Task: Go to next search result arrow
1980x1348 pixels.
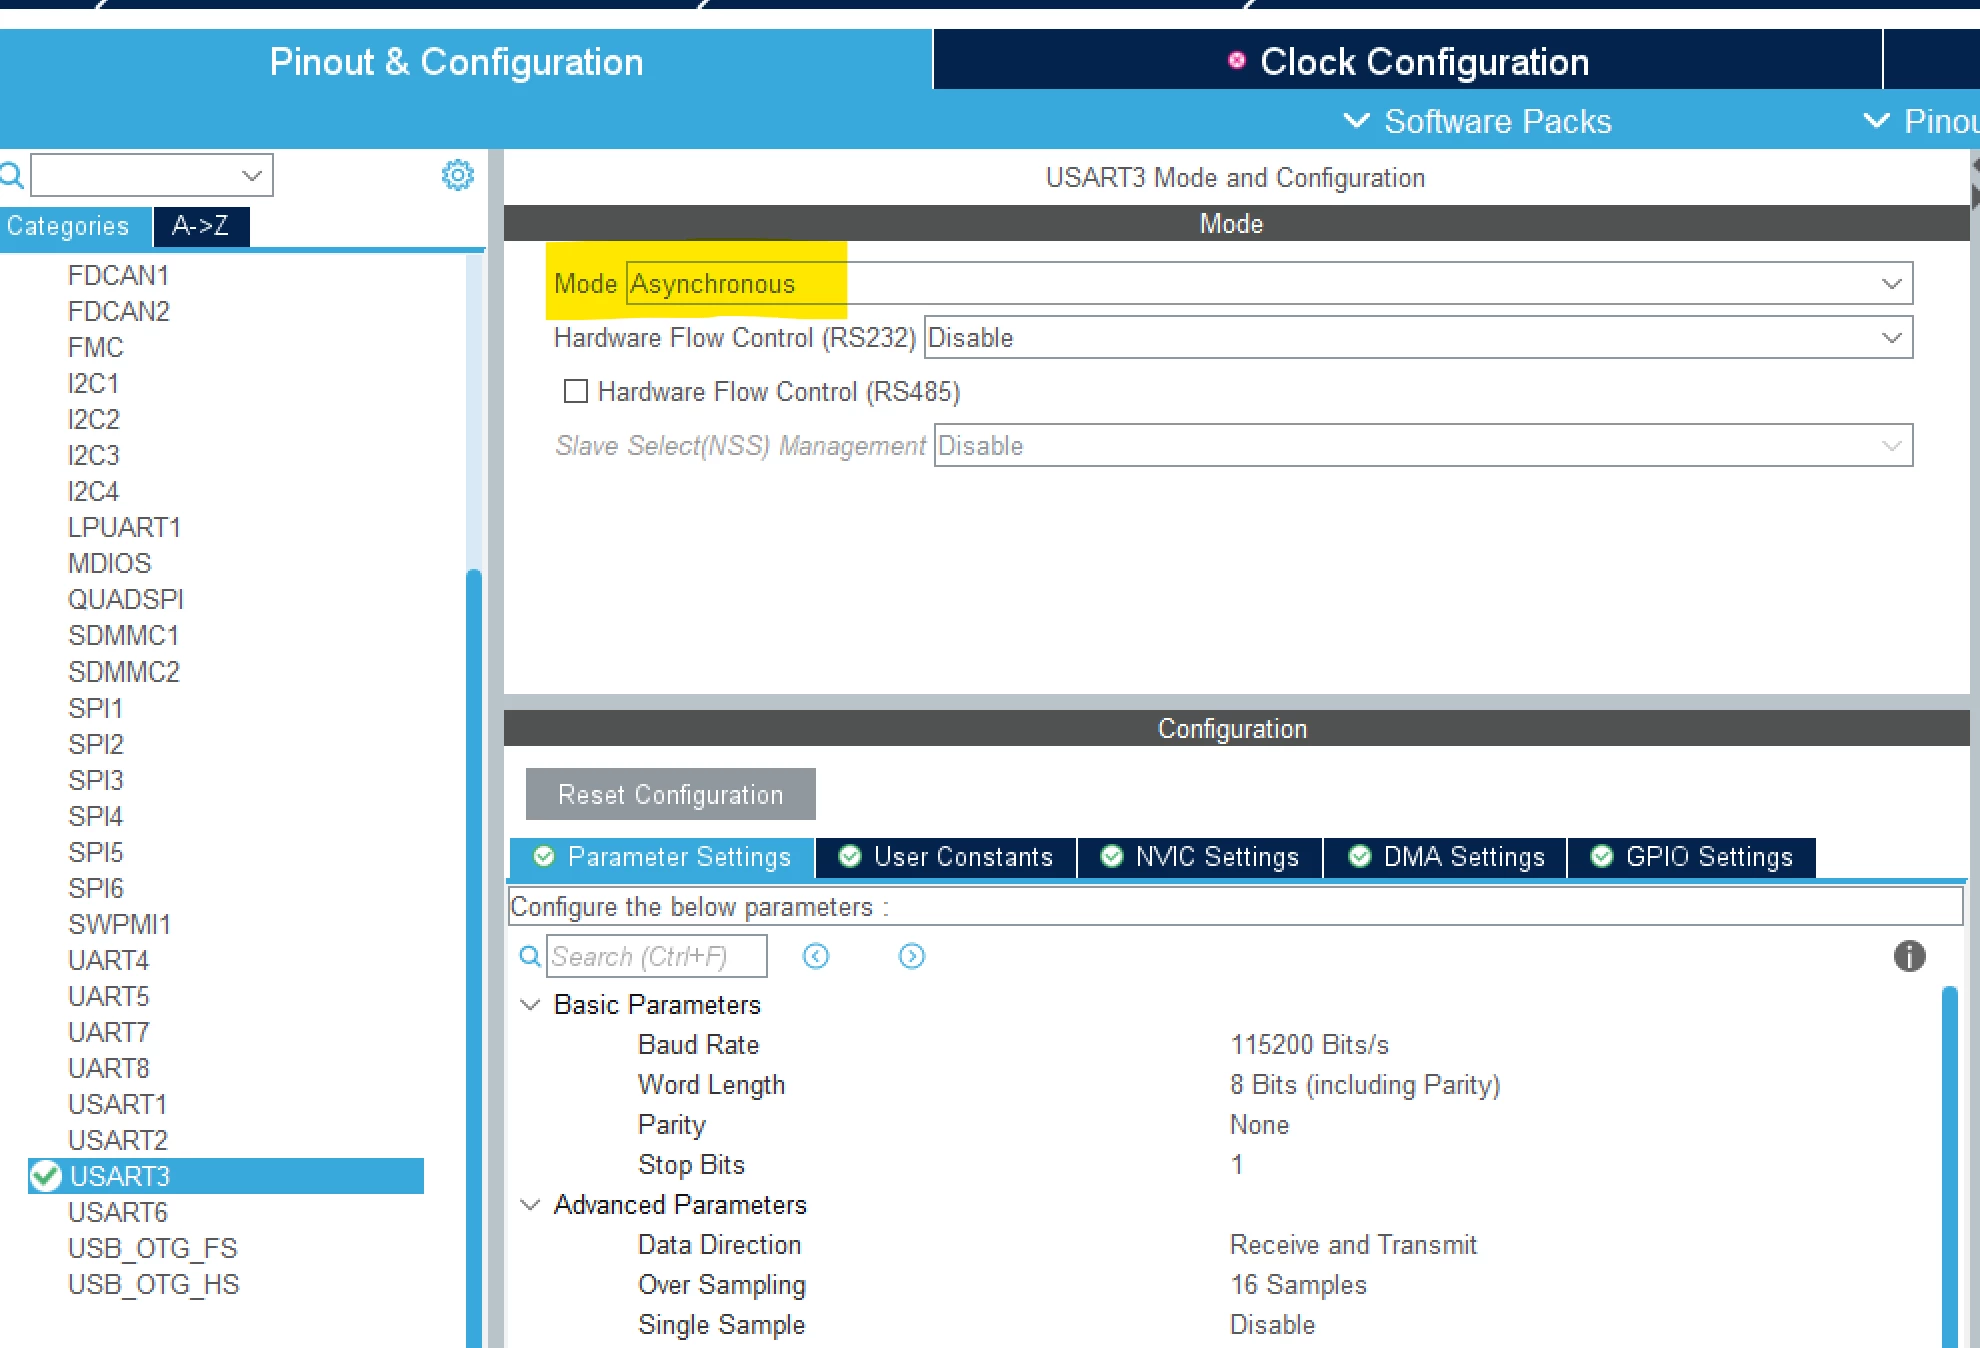Action: (x=912, y=957)
